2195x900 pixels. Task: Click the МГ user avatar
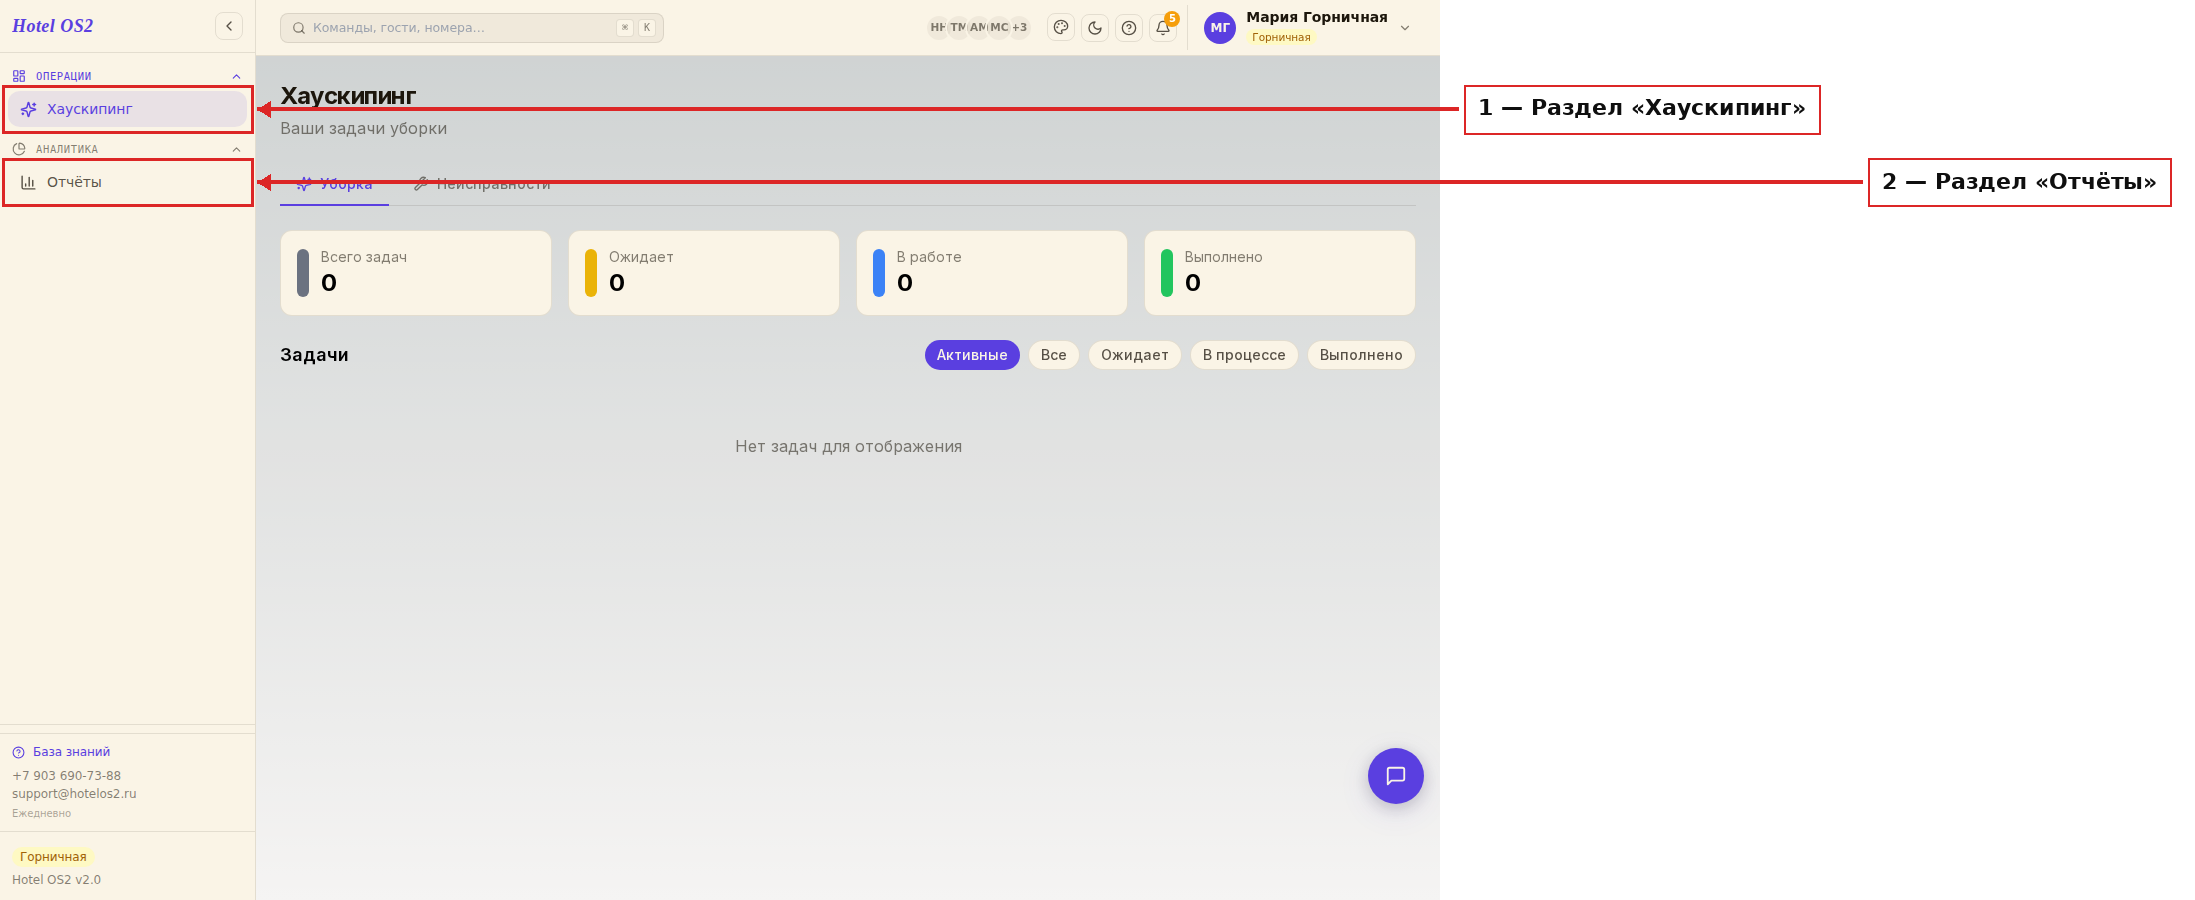1220,28
